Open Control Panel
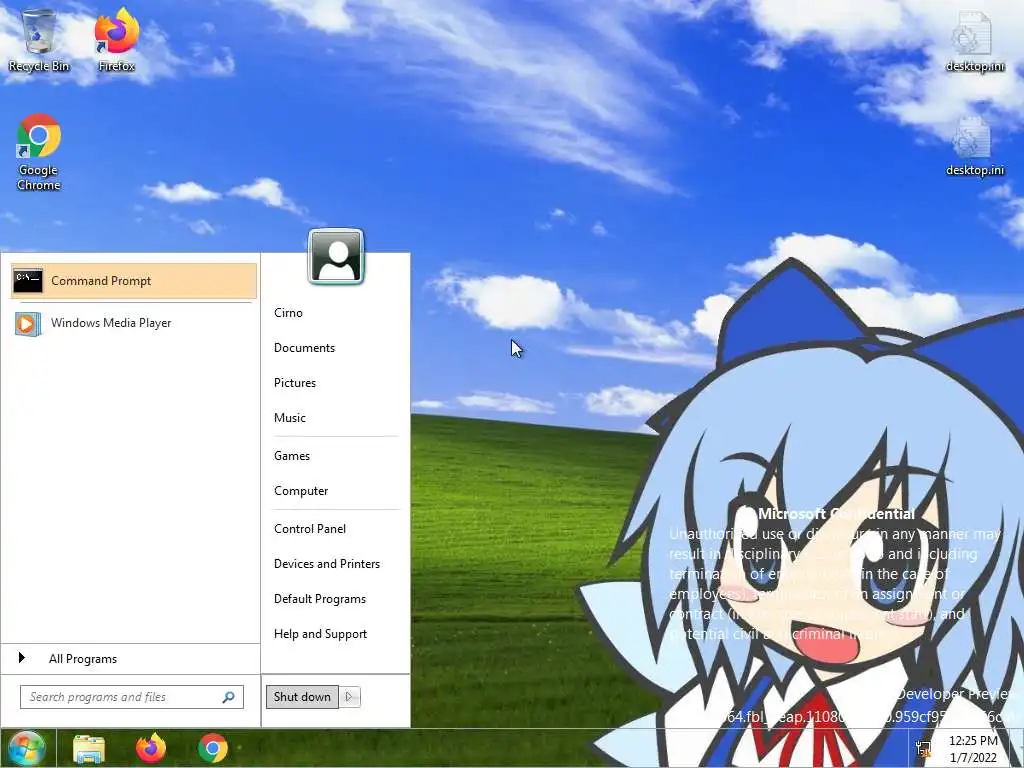1024x768 pixels. click(310, 529)
